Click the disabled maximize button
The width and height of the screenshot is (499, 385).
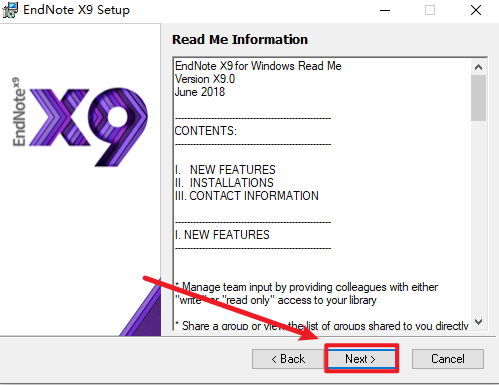click(x=430, y=10)
